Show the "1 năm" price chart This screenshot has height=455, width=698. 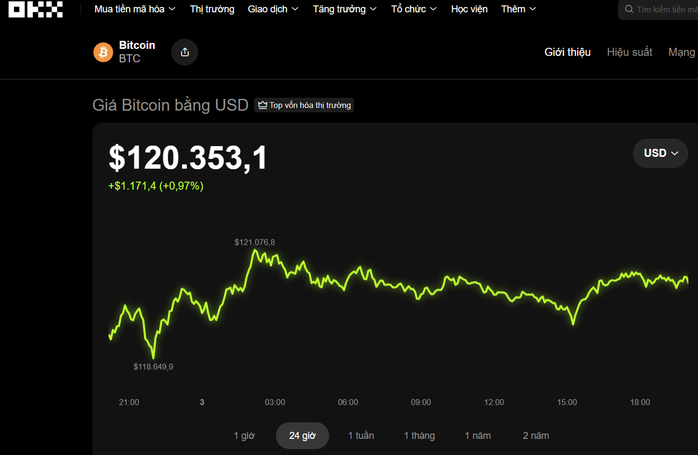pyautogui.click(x=478, y=436)
